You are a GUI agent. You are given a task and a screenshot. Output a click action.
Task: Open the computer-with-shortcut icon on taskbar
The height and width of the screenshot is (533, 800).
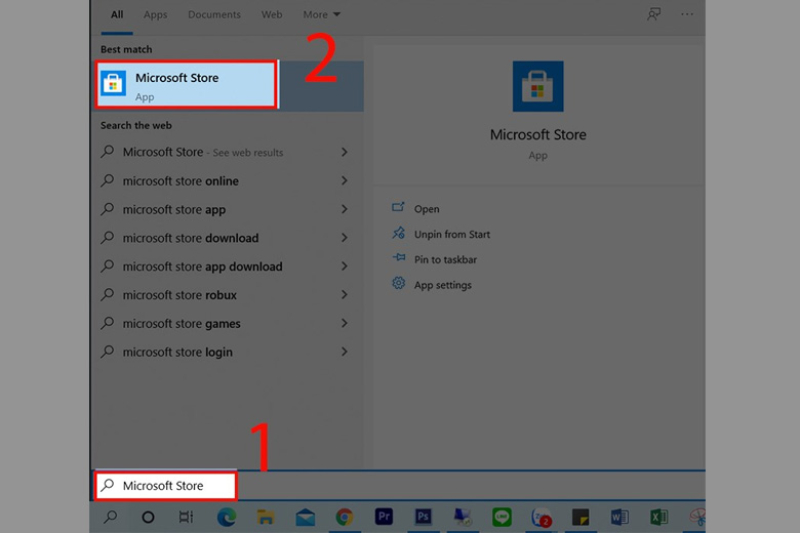click(463, 517)
